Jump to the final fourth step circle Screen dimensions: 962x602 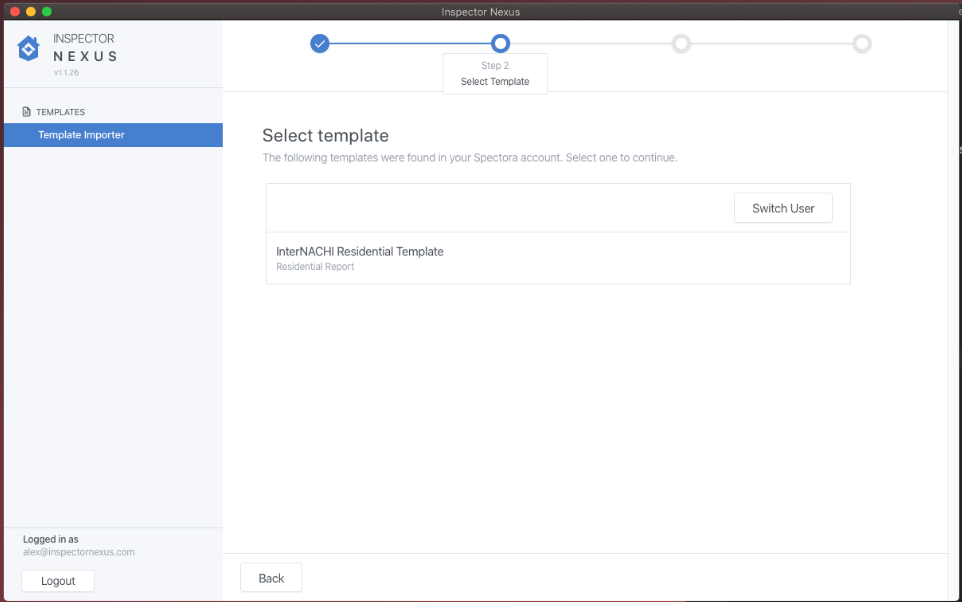[862, 43]
